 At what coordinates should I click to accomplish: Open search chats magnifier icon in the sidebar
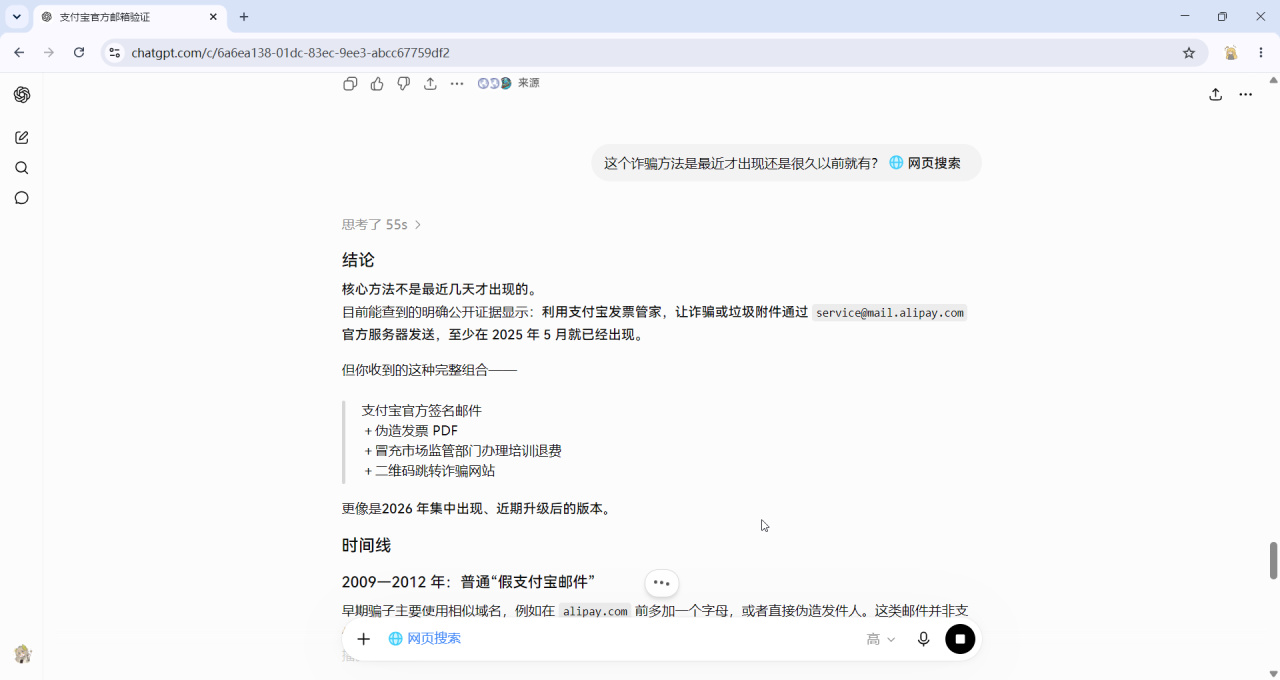point(22,168)
